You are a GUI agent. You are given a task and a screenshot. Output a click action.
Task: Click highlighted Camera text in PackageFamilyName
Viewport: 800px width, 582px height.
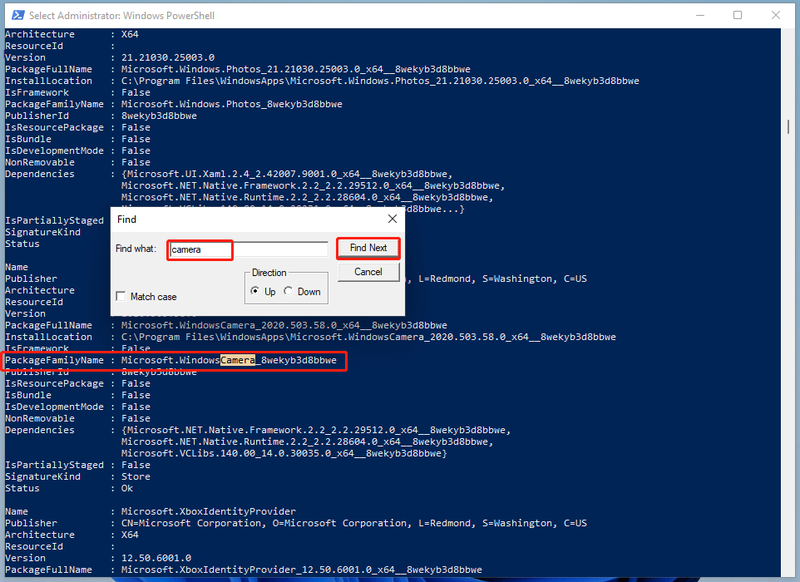pyautogui.click(x=238, y=360)
